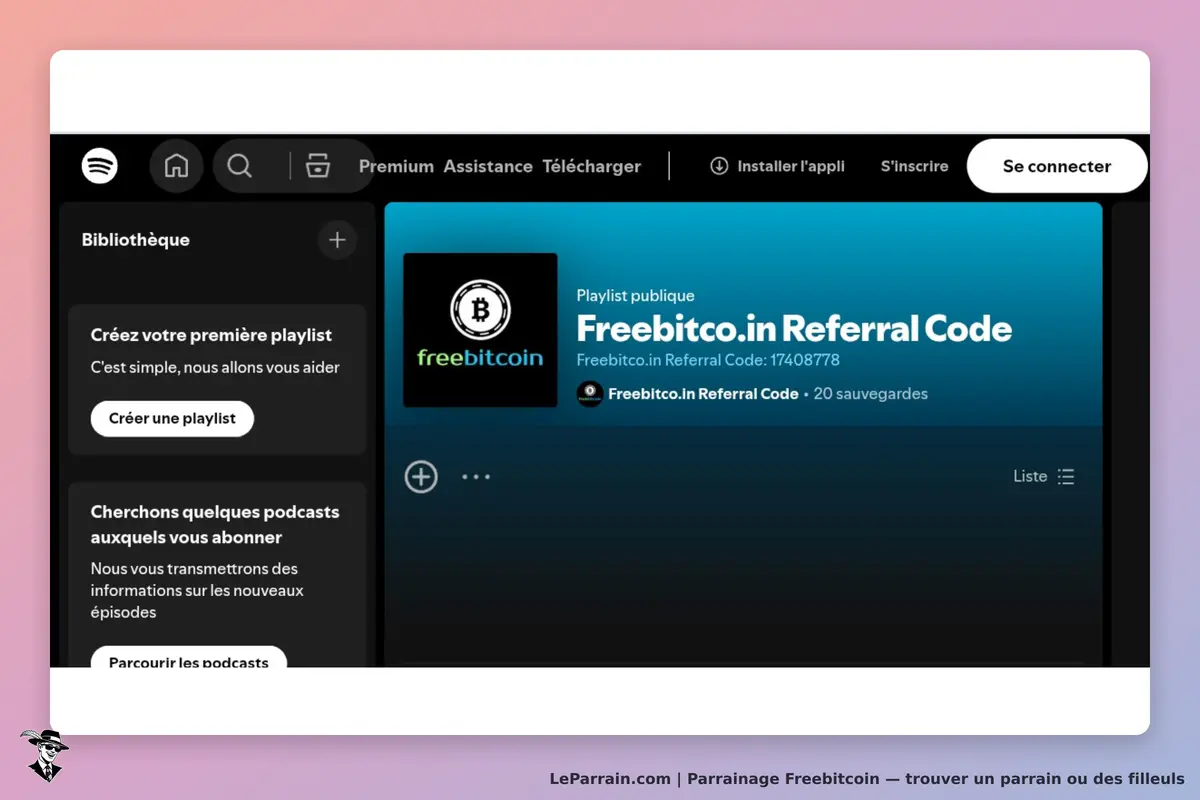This screenshot has height=800, width=1200.
Task: Add playlist with circled plus icon
Action: point(421,477)
